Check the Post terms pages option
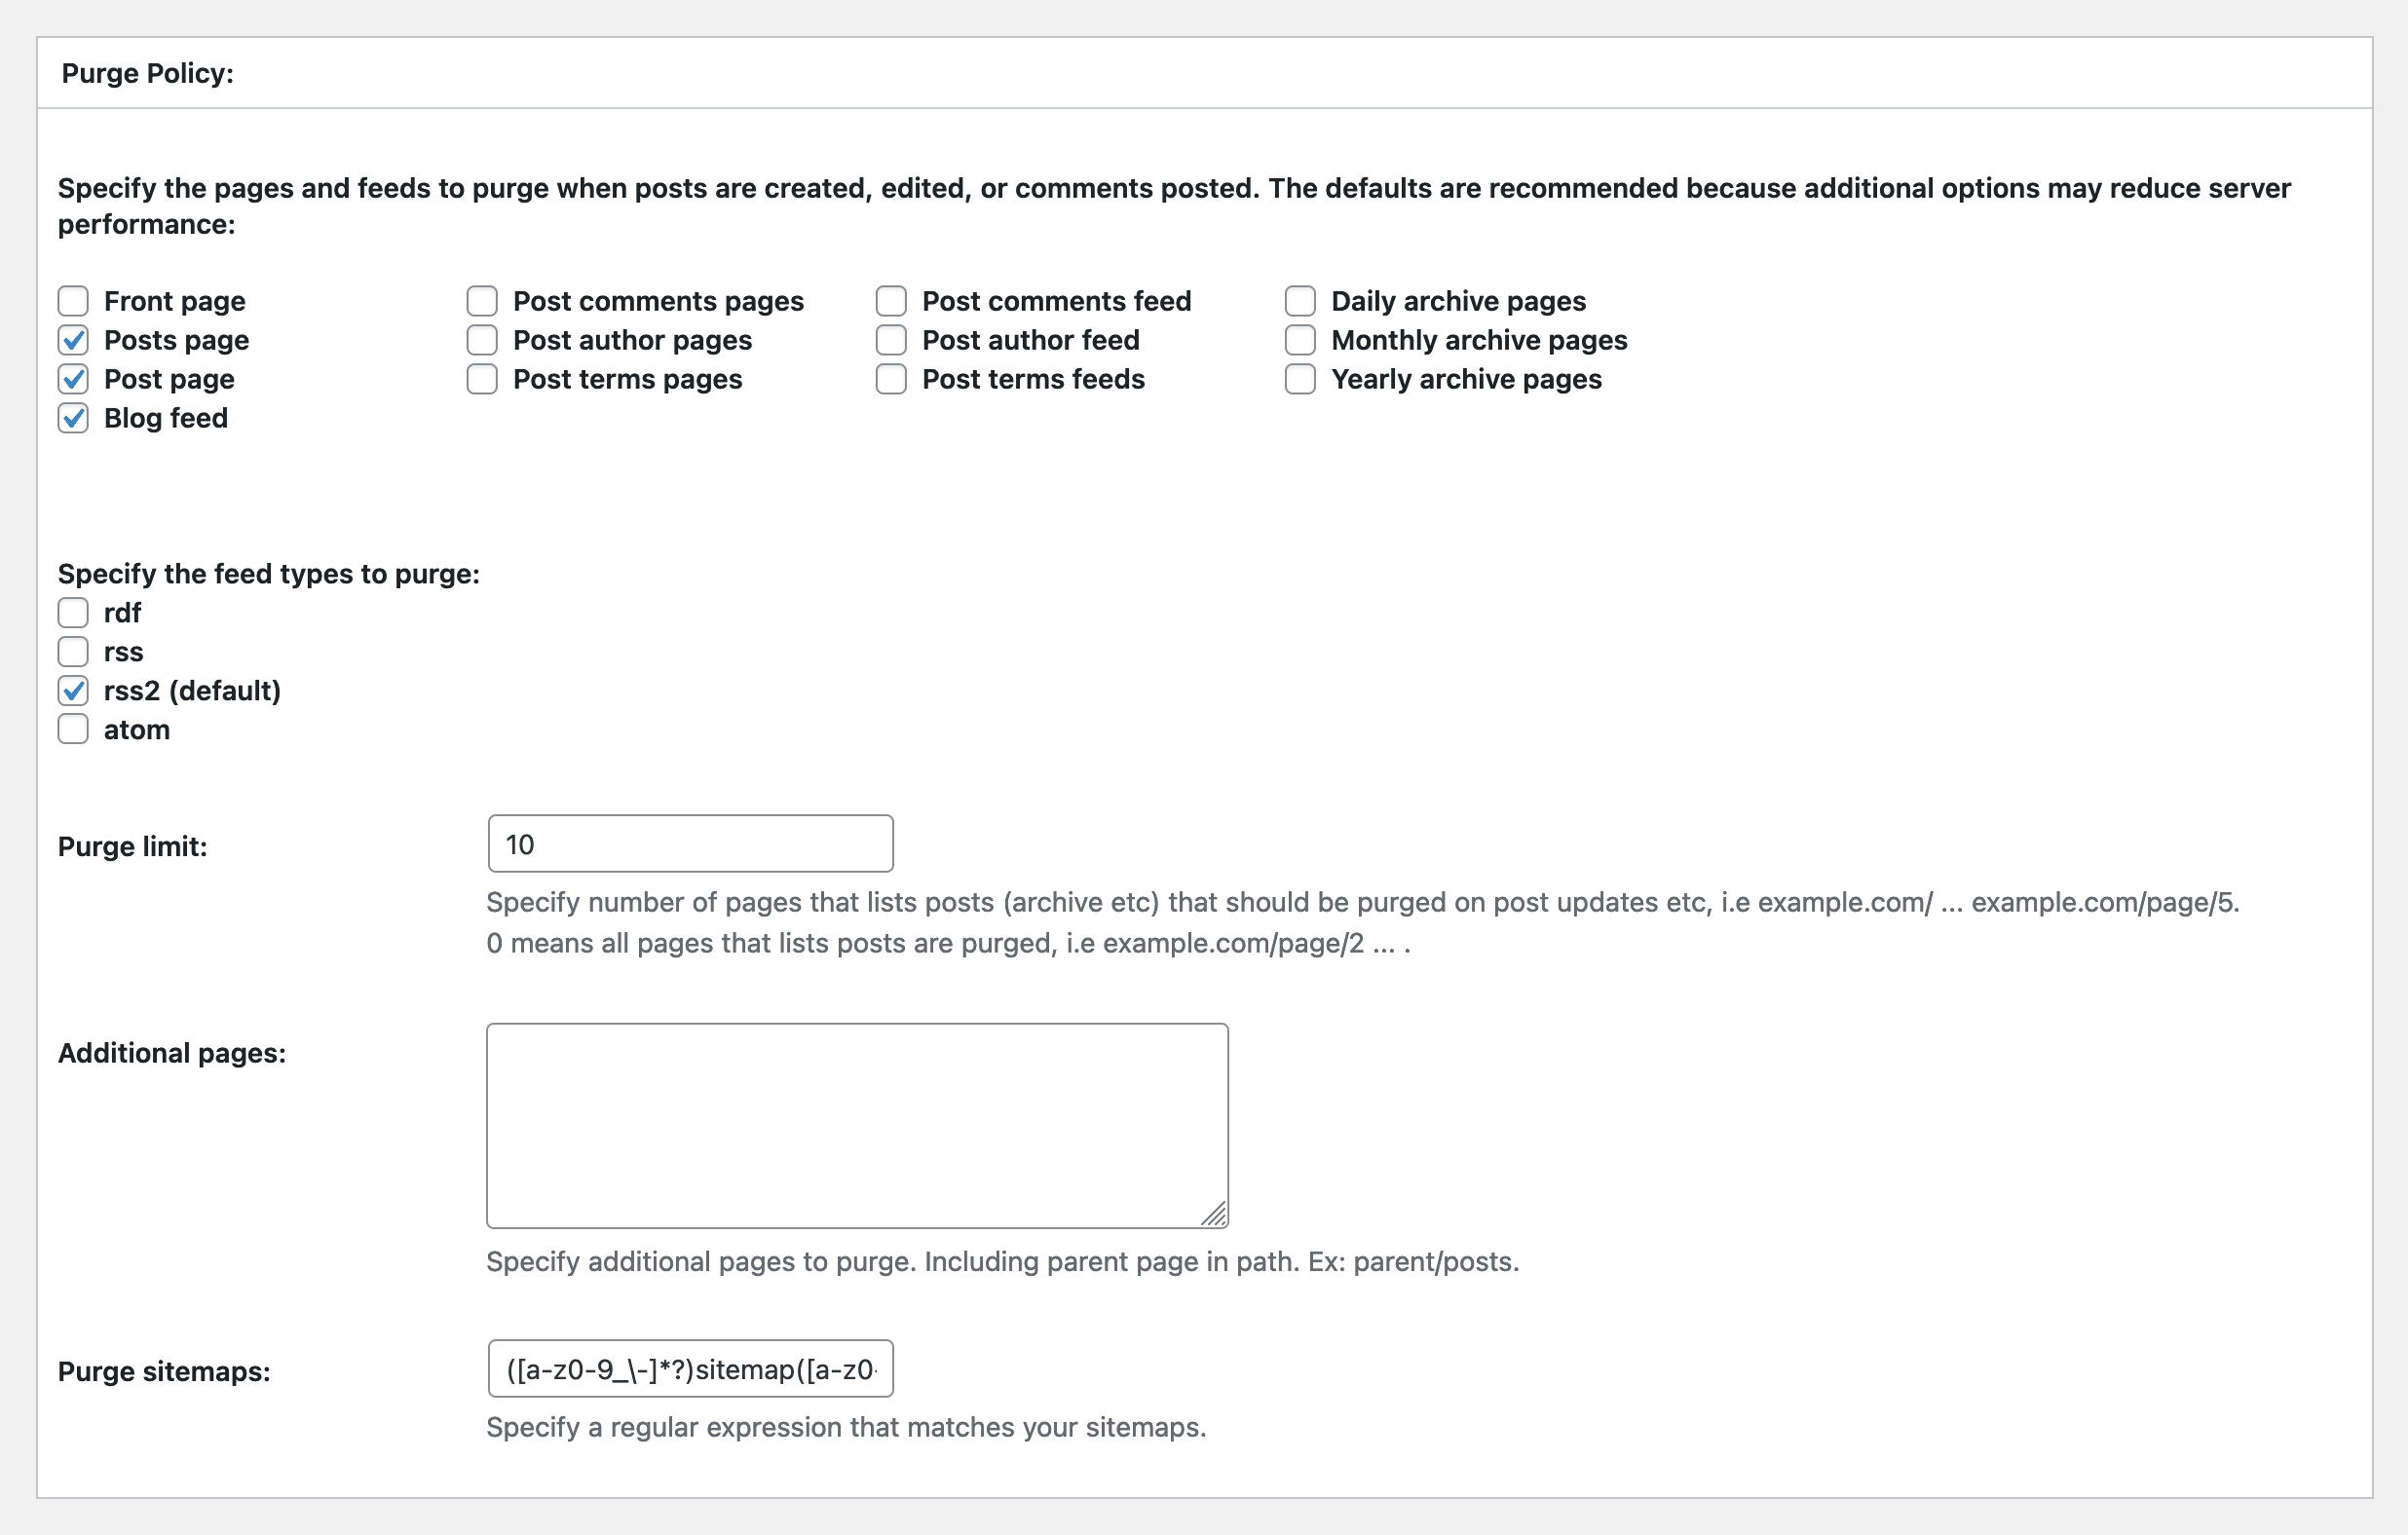This screenshot has width=2408, height=1535. point(482,379)
